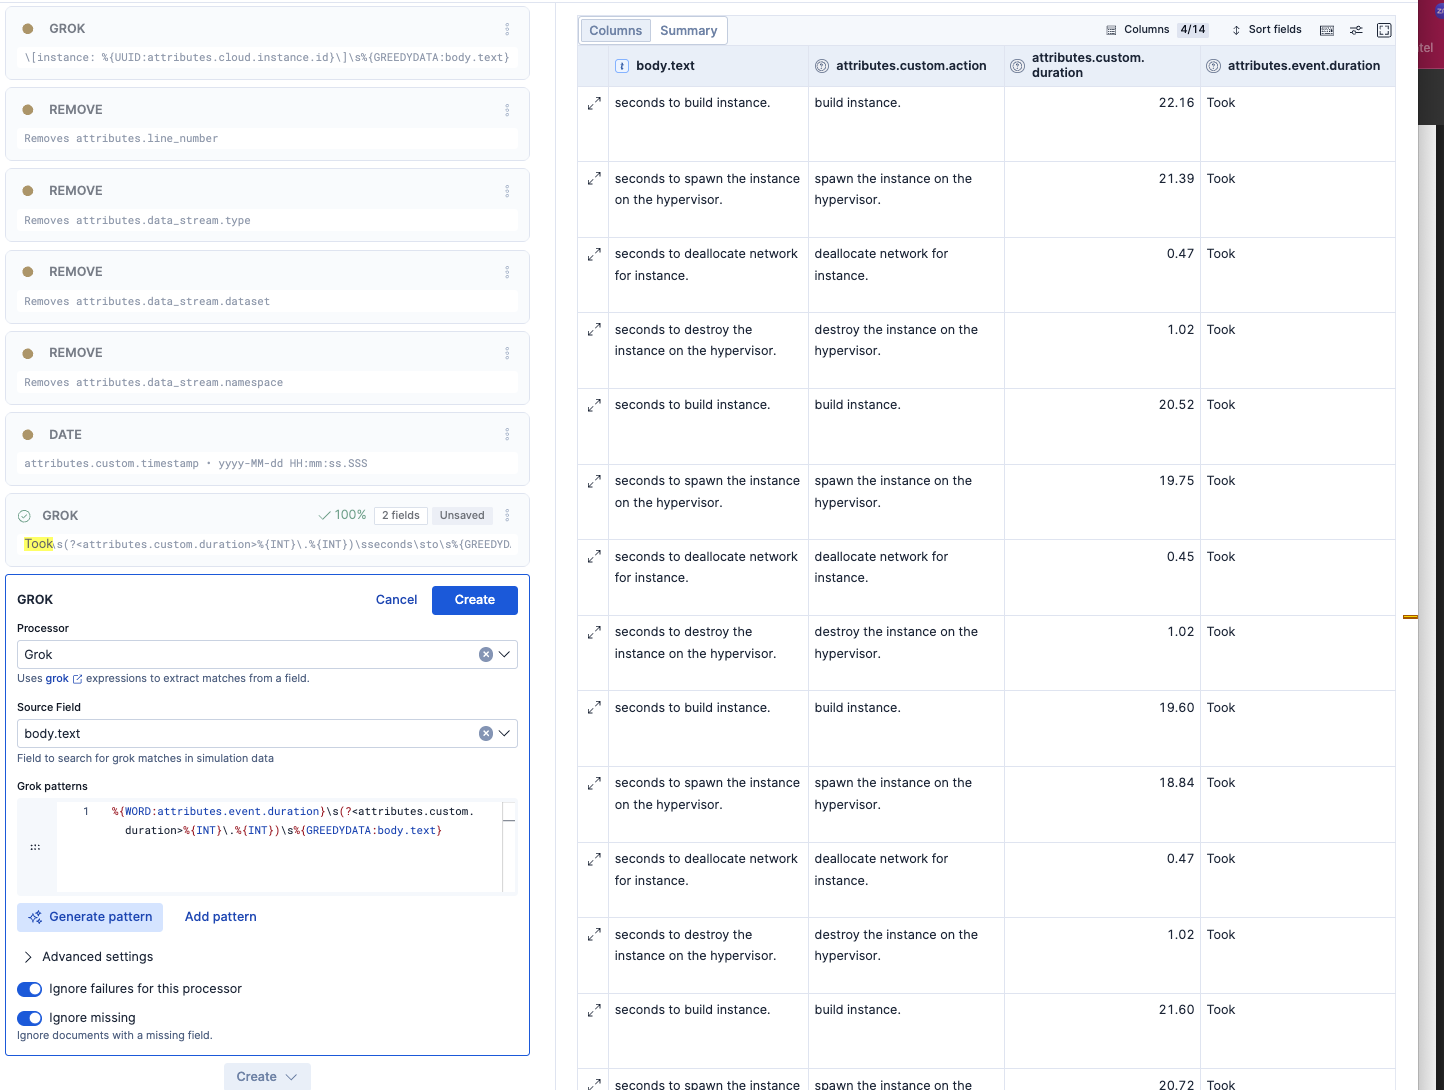Image resolution: width=1444 pixels, height=1090 pixels.
Task: Cancel the GROK processor form
Action: pos(396,600)
